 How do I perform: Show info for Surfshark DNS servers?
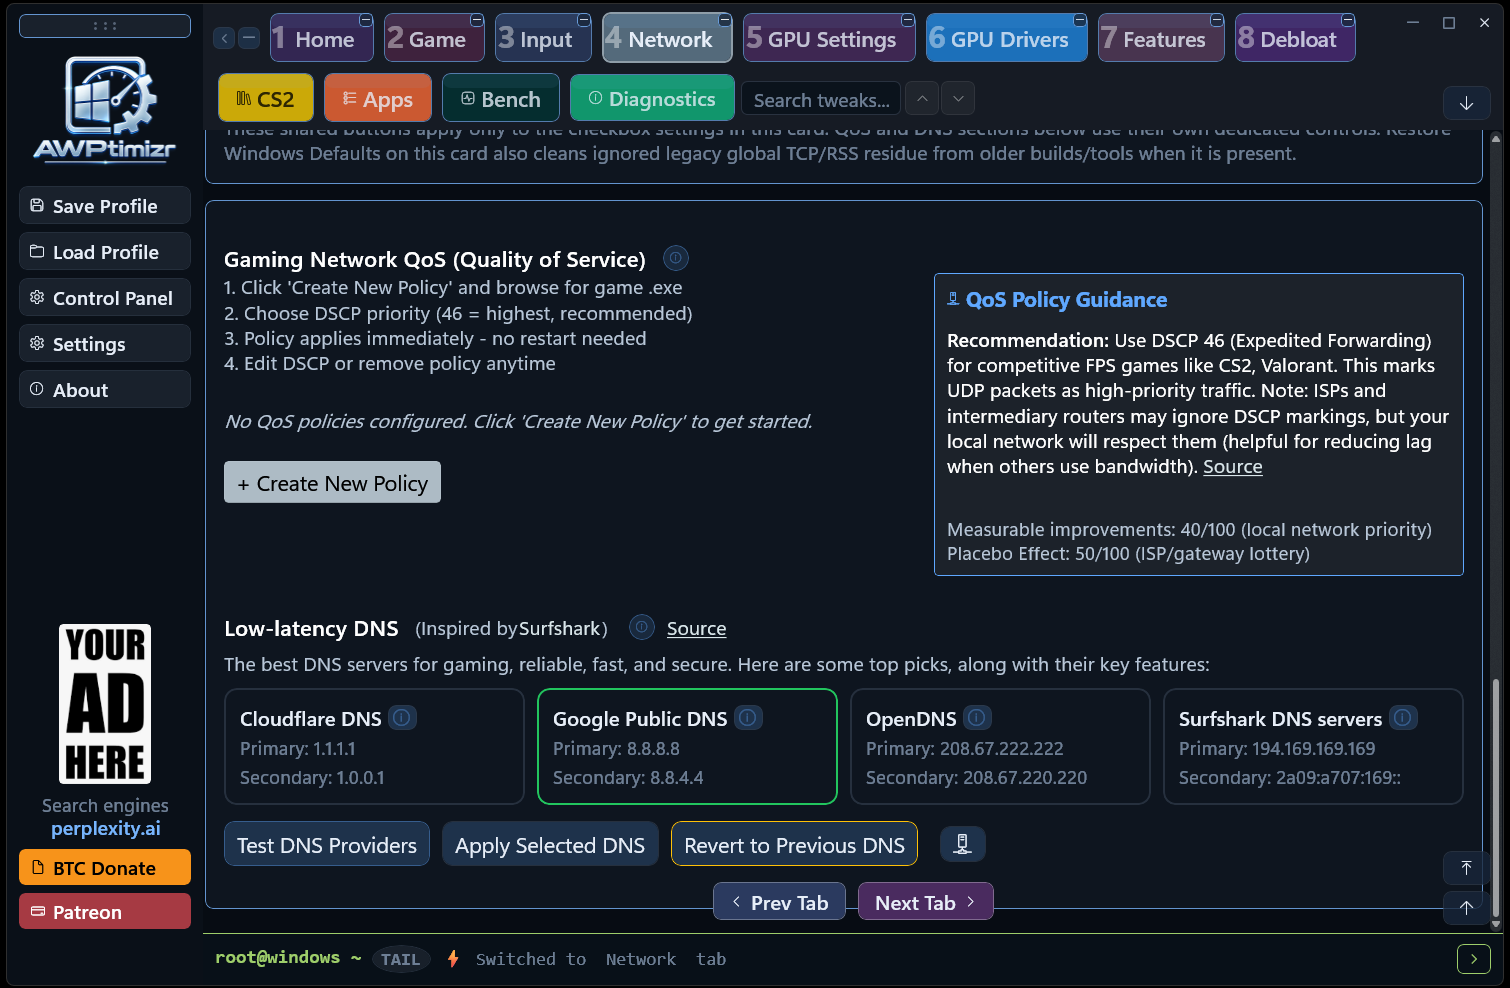pyautogui.click(x=1403, y=717)
